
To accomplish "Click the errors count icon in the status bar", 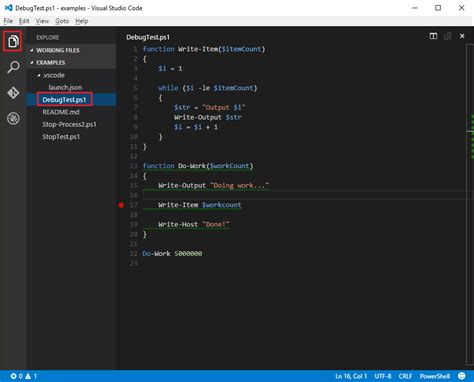I will click(x=13, y=376).
